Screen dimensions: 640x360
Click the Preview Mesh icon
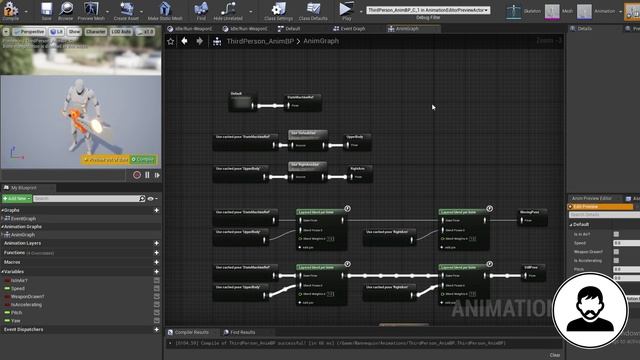coord(91,9)
